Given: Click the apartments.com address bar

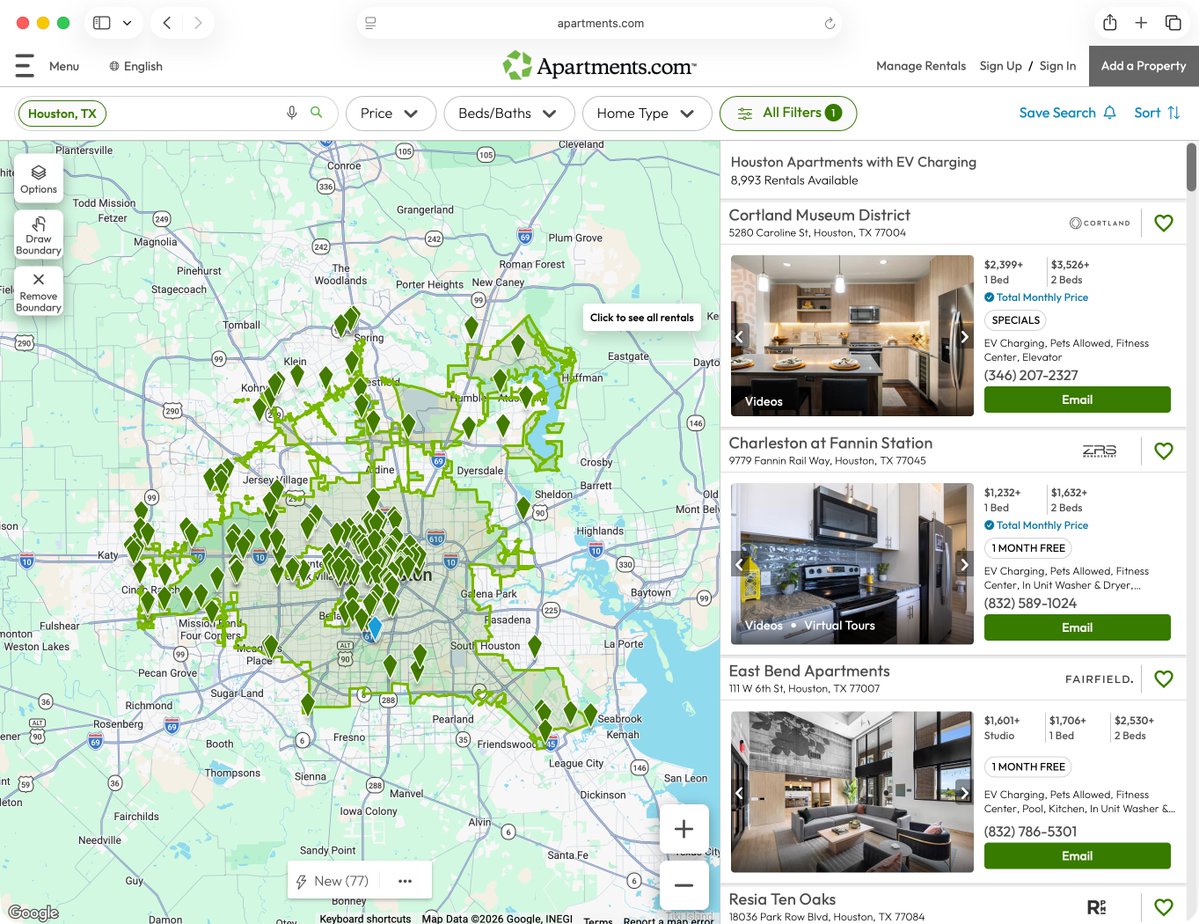Looking at the screenshot, I should click(x=600, y=23).
